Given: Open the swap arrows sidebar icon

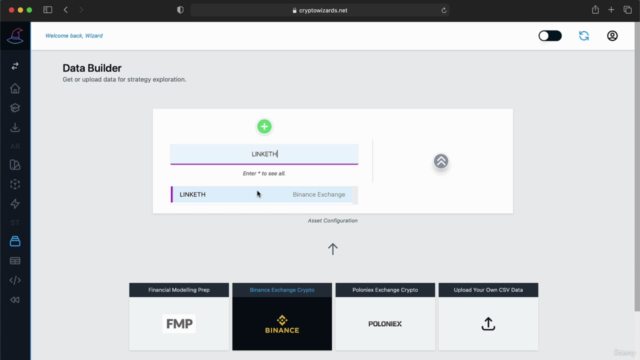Looking at the screenshot, I should pos(15,66).
